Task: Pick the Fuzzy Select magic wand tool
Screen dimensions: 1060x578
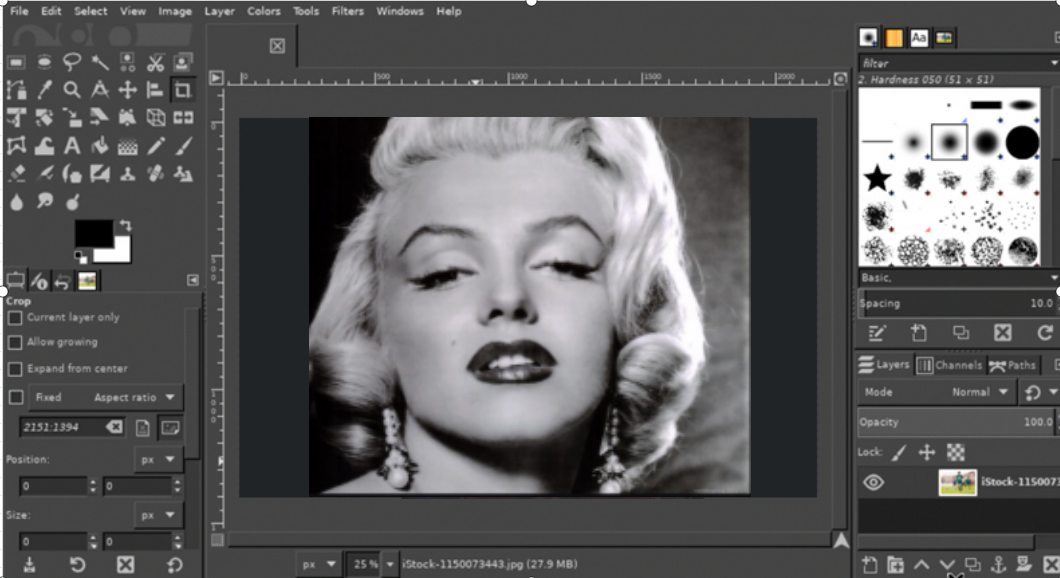Action: tap(100, 63)
